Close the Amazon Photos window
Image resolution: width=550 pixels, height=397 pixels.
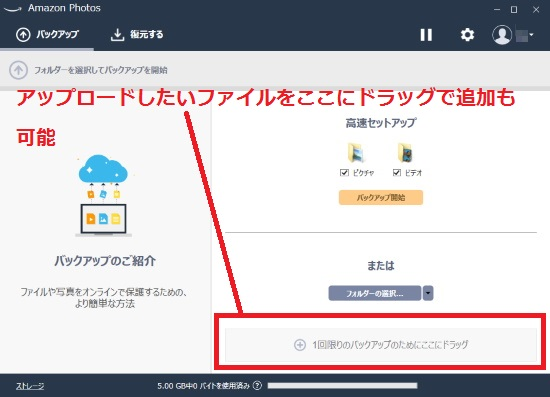[536, 9]
